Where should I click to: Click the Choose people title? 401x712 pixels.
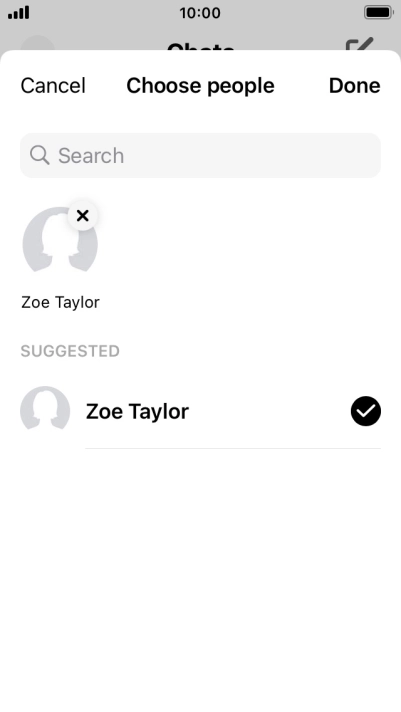coord(200,85)
